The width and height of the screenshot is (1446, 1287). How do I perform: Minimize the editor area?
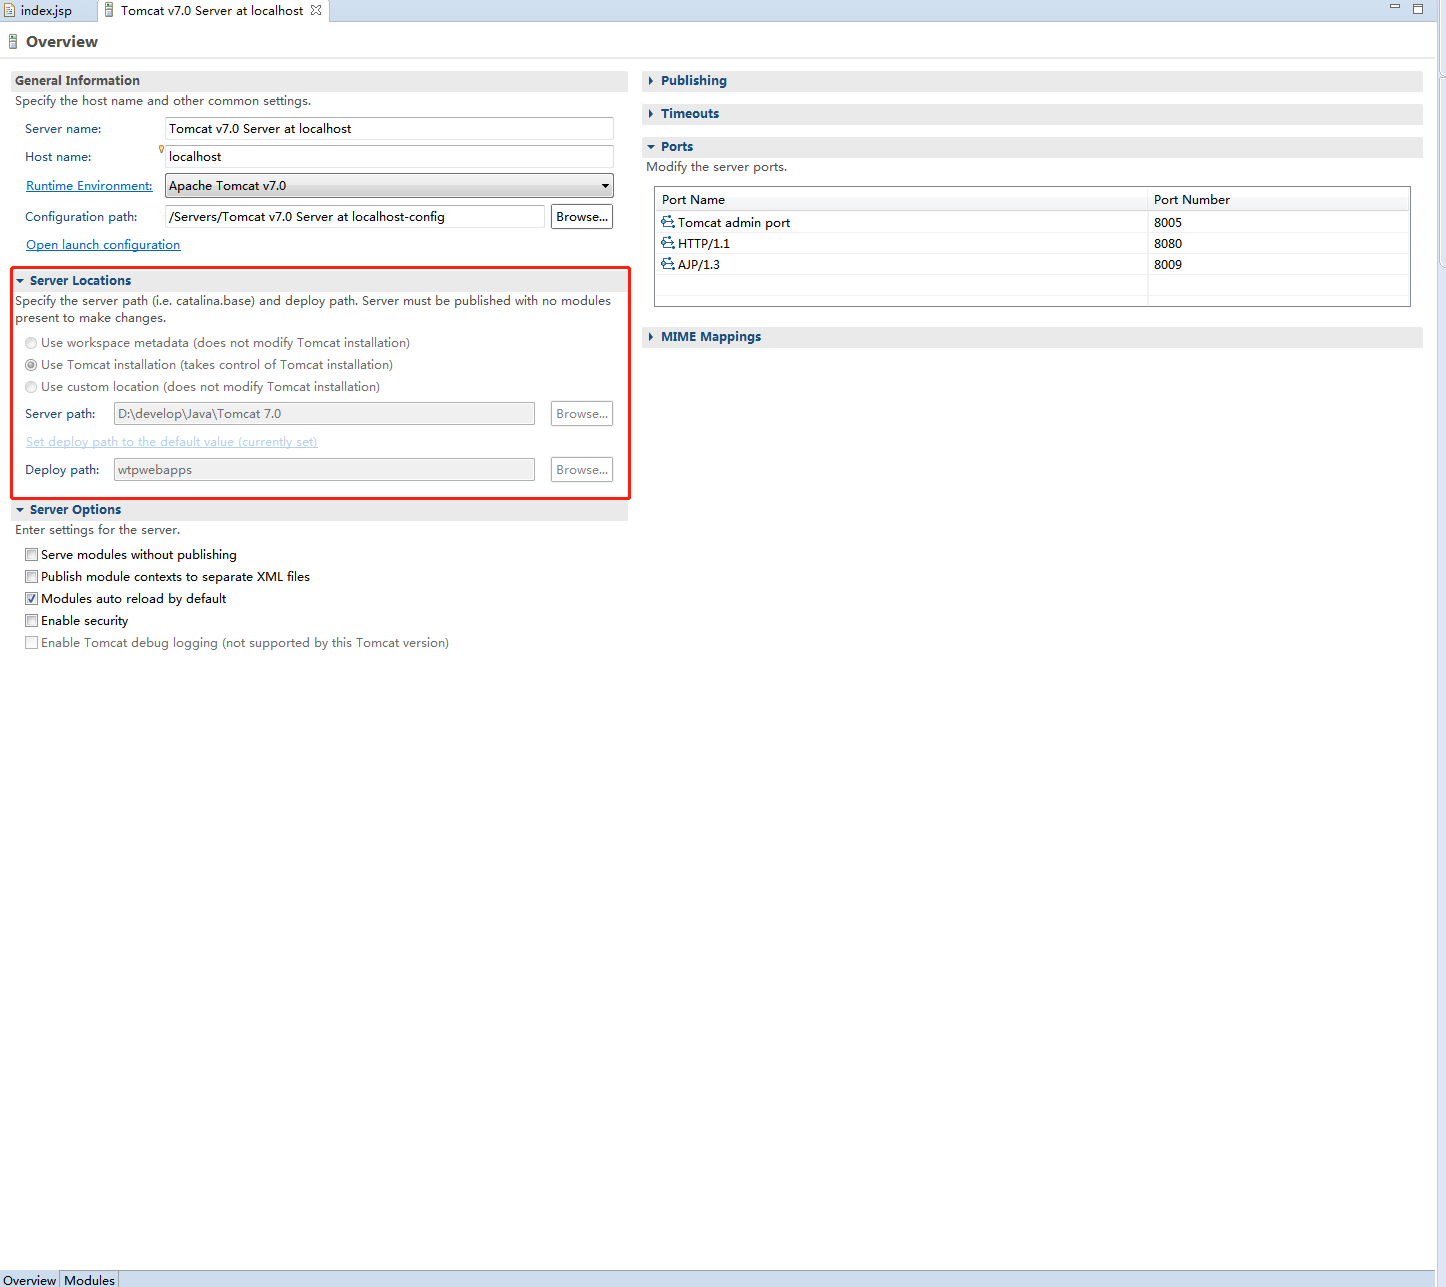1395,7
